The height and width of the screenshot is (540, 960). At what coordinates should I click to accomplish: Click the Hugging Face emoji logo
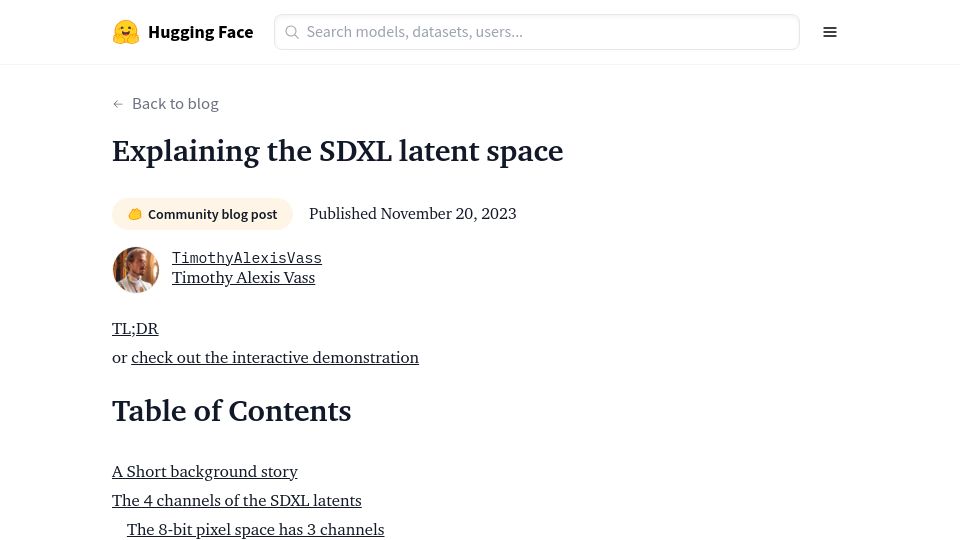point(126,32)
